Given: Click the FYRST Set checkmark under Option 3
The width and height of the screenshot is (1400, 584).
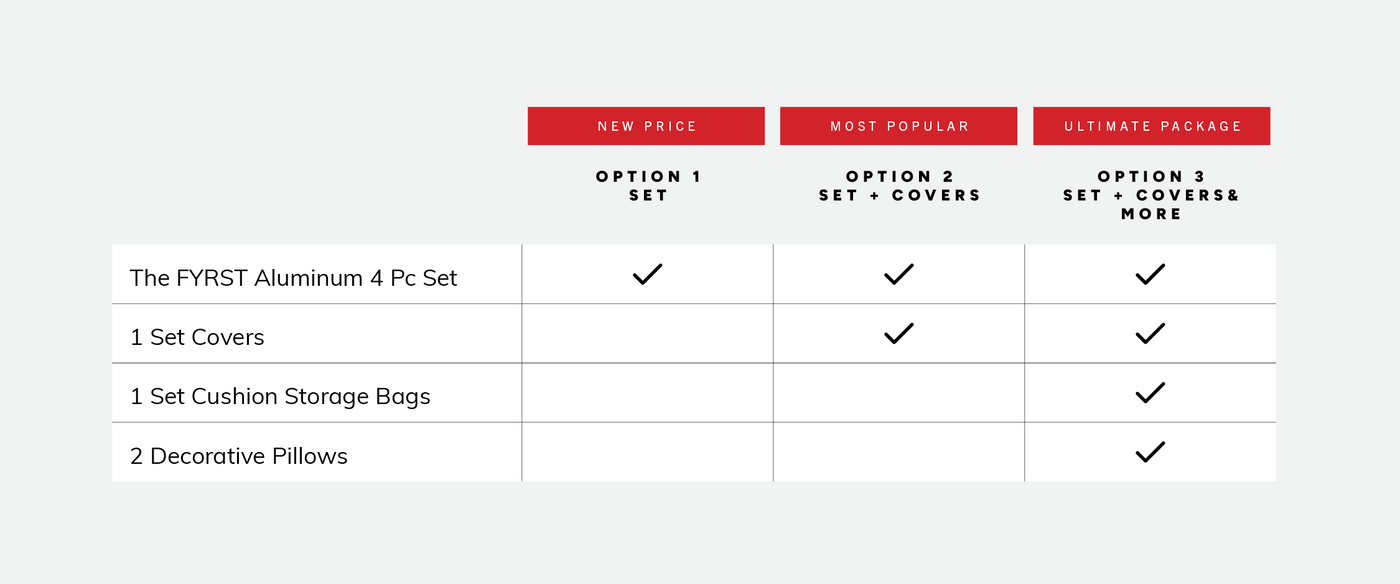Looking at the screenshot, I should point(1150,274).
